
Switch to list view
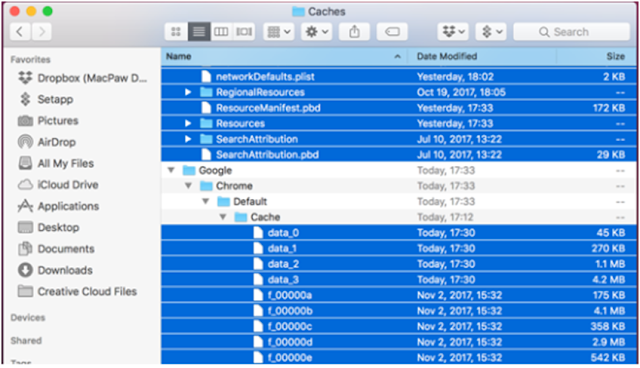tap(199, 31)
